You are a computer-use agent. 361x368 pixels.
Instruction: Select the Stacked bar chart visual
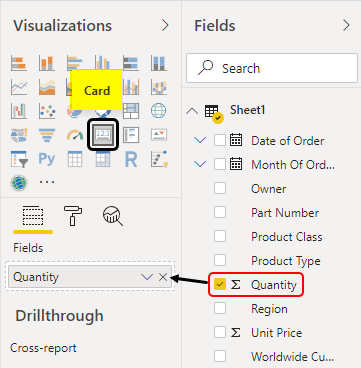pyautogui.click(x=19, y=63)
